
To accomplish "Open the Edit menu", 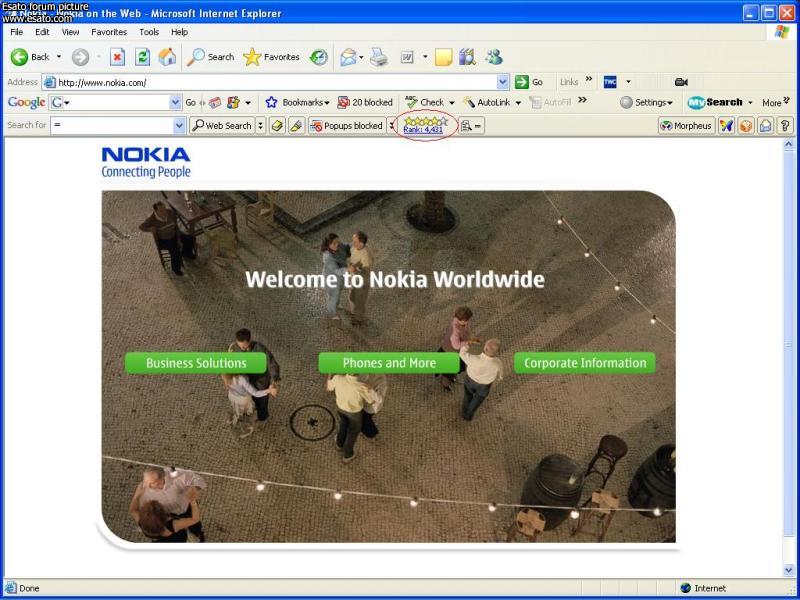I will click(42, 32).
